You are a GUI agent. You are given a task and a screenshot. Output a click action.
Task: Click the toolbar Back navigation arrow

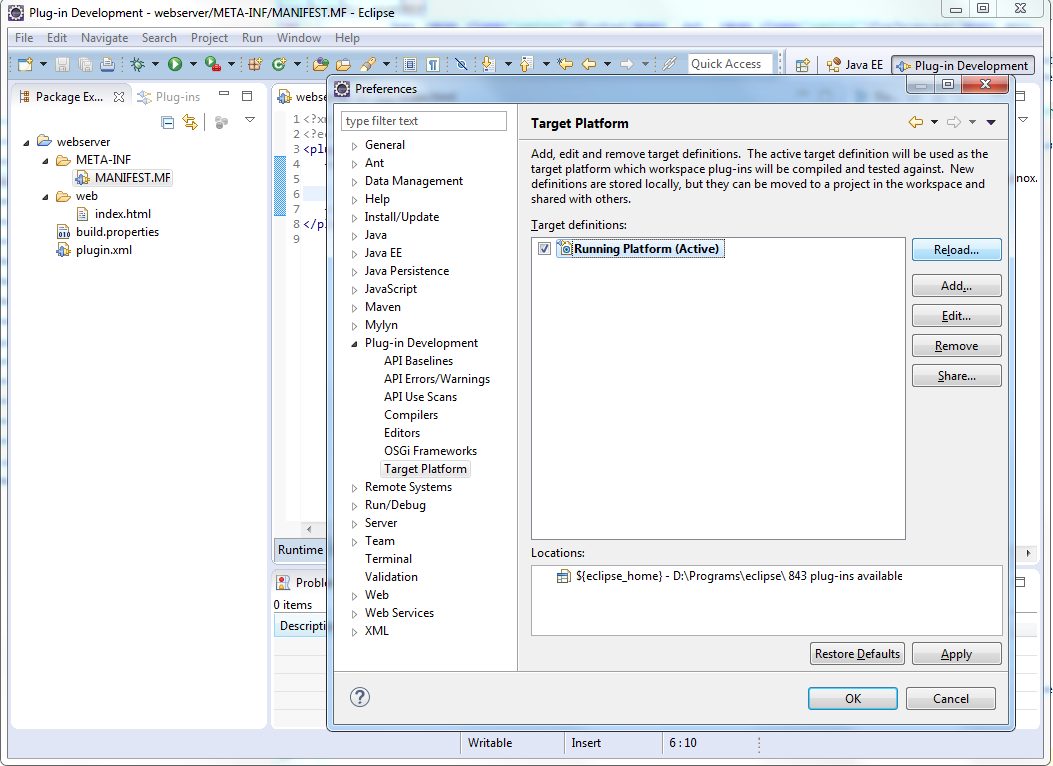[589, 64]
